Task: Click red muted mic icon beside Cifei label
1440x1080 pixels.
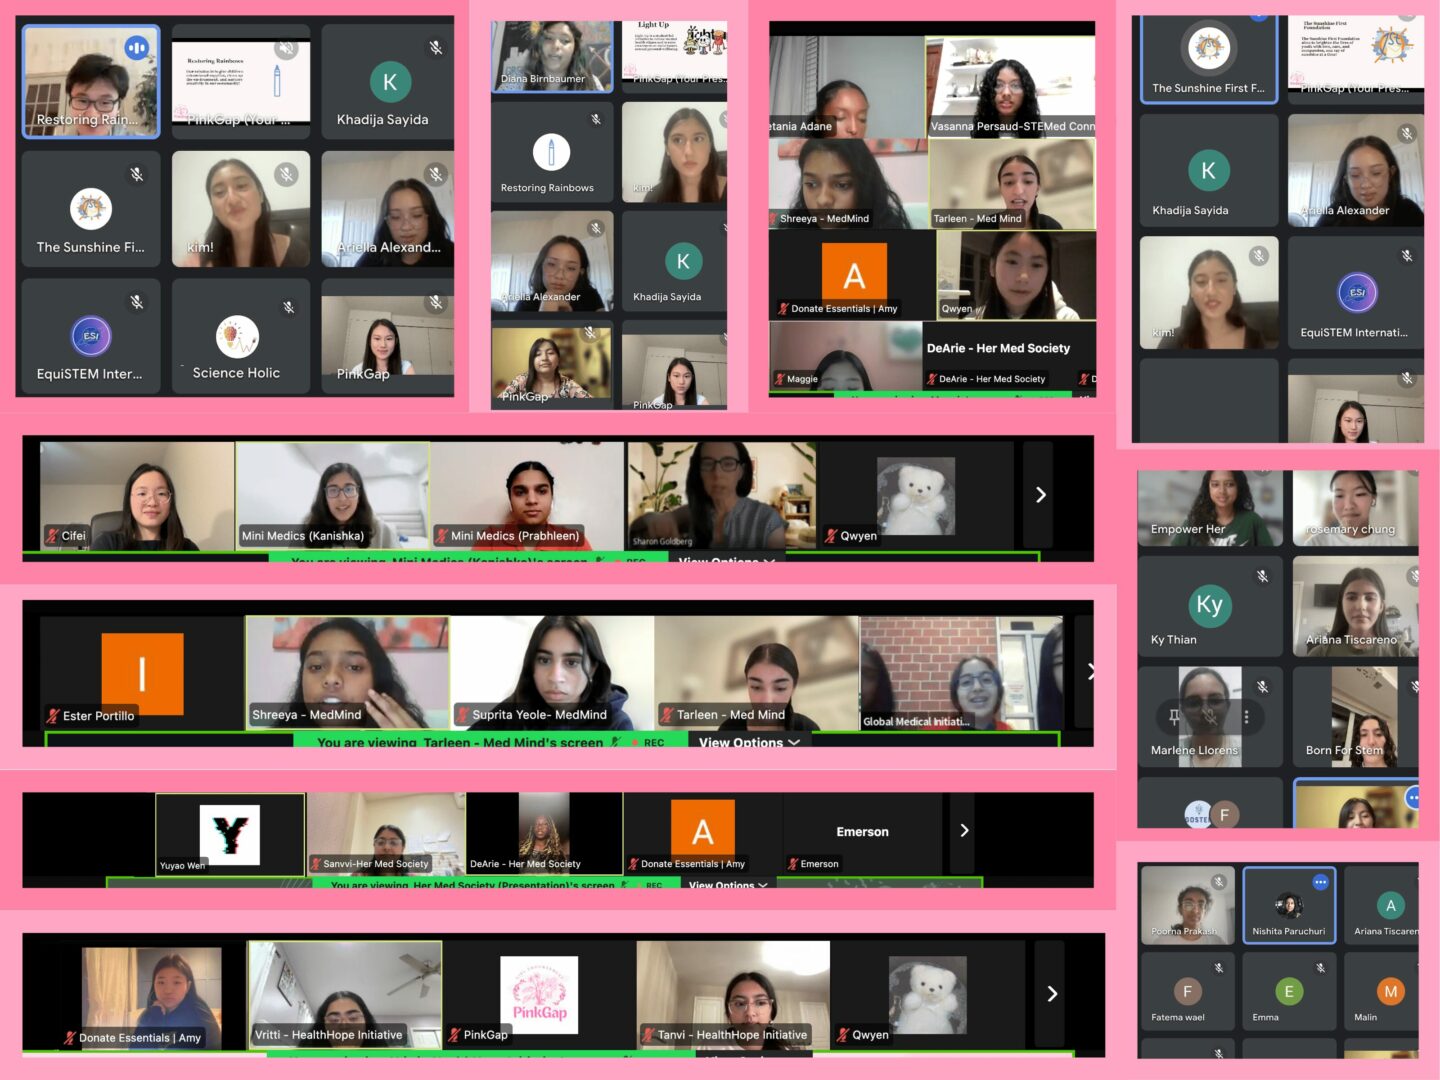Action: [52, 536]
